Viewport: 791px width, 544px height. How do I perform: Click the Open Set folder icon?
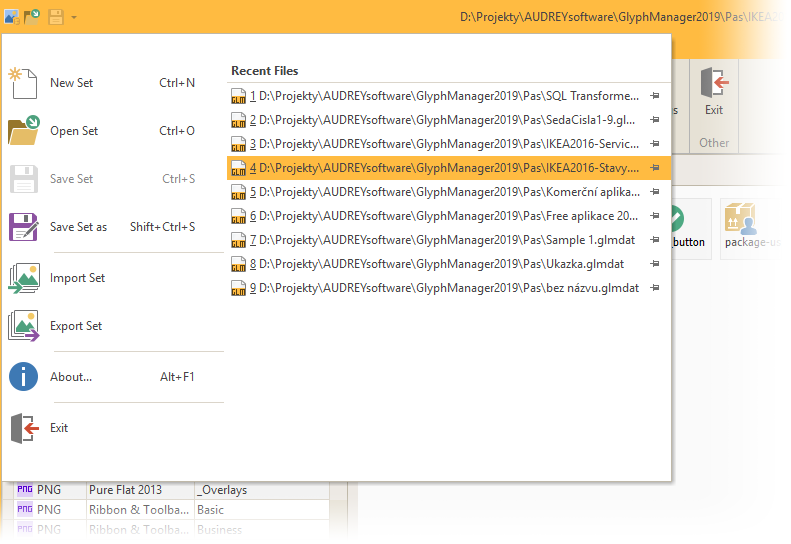click(22, 131)
